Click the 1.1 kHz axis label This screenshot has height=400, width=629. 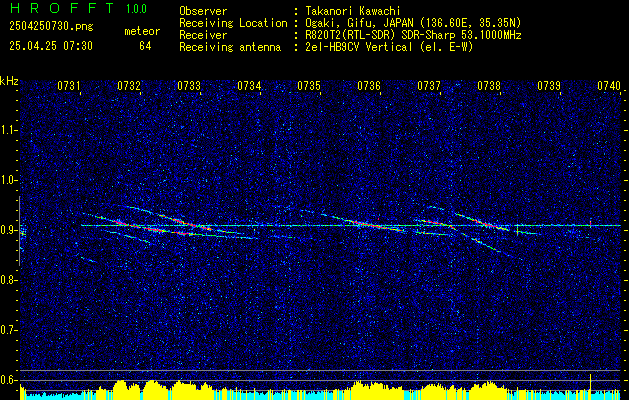tap(9, 130)
